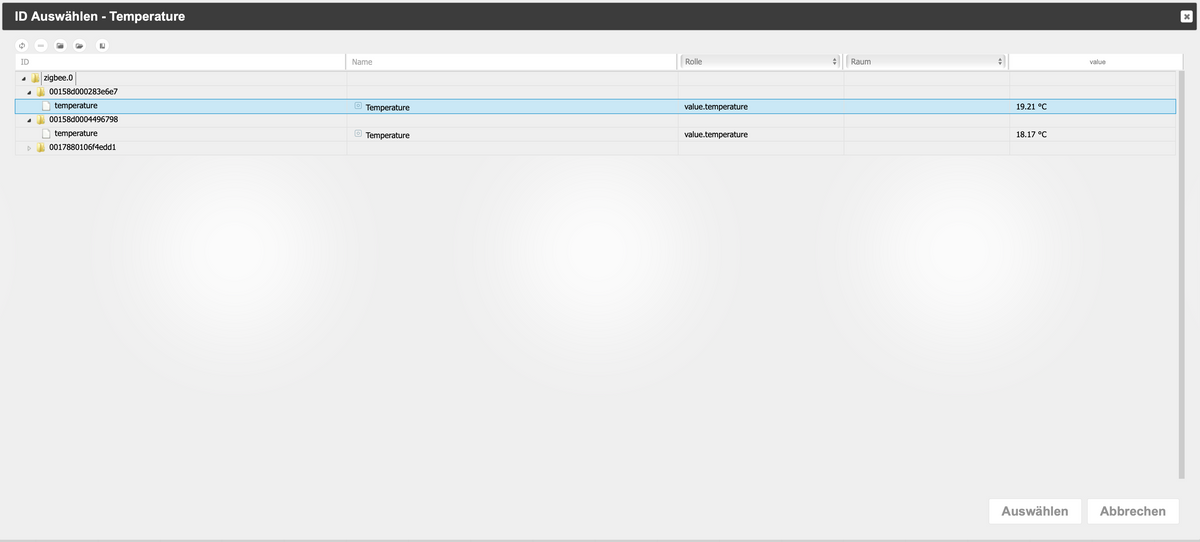Click value.temperature role in the 18.17 °C row
The width and height of the screenshot is (1200, 542).
(x=716, y=135)
